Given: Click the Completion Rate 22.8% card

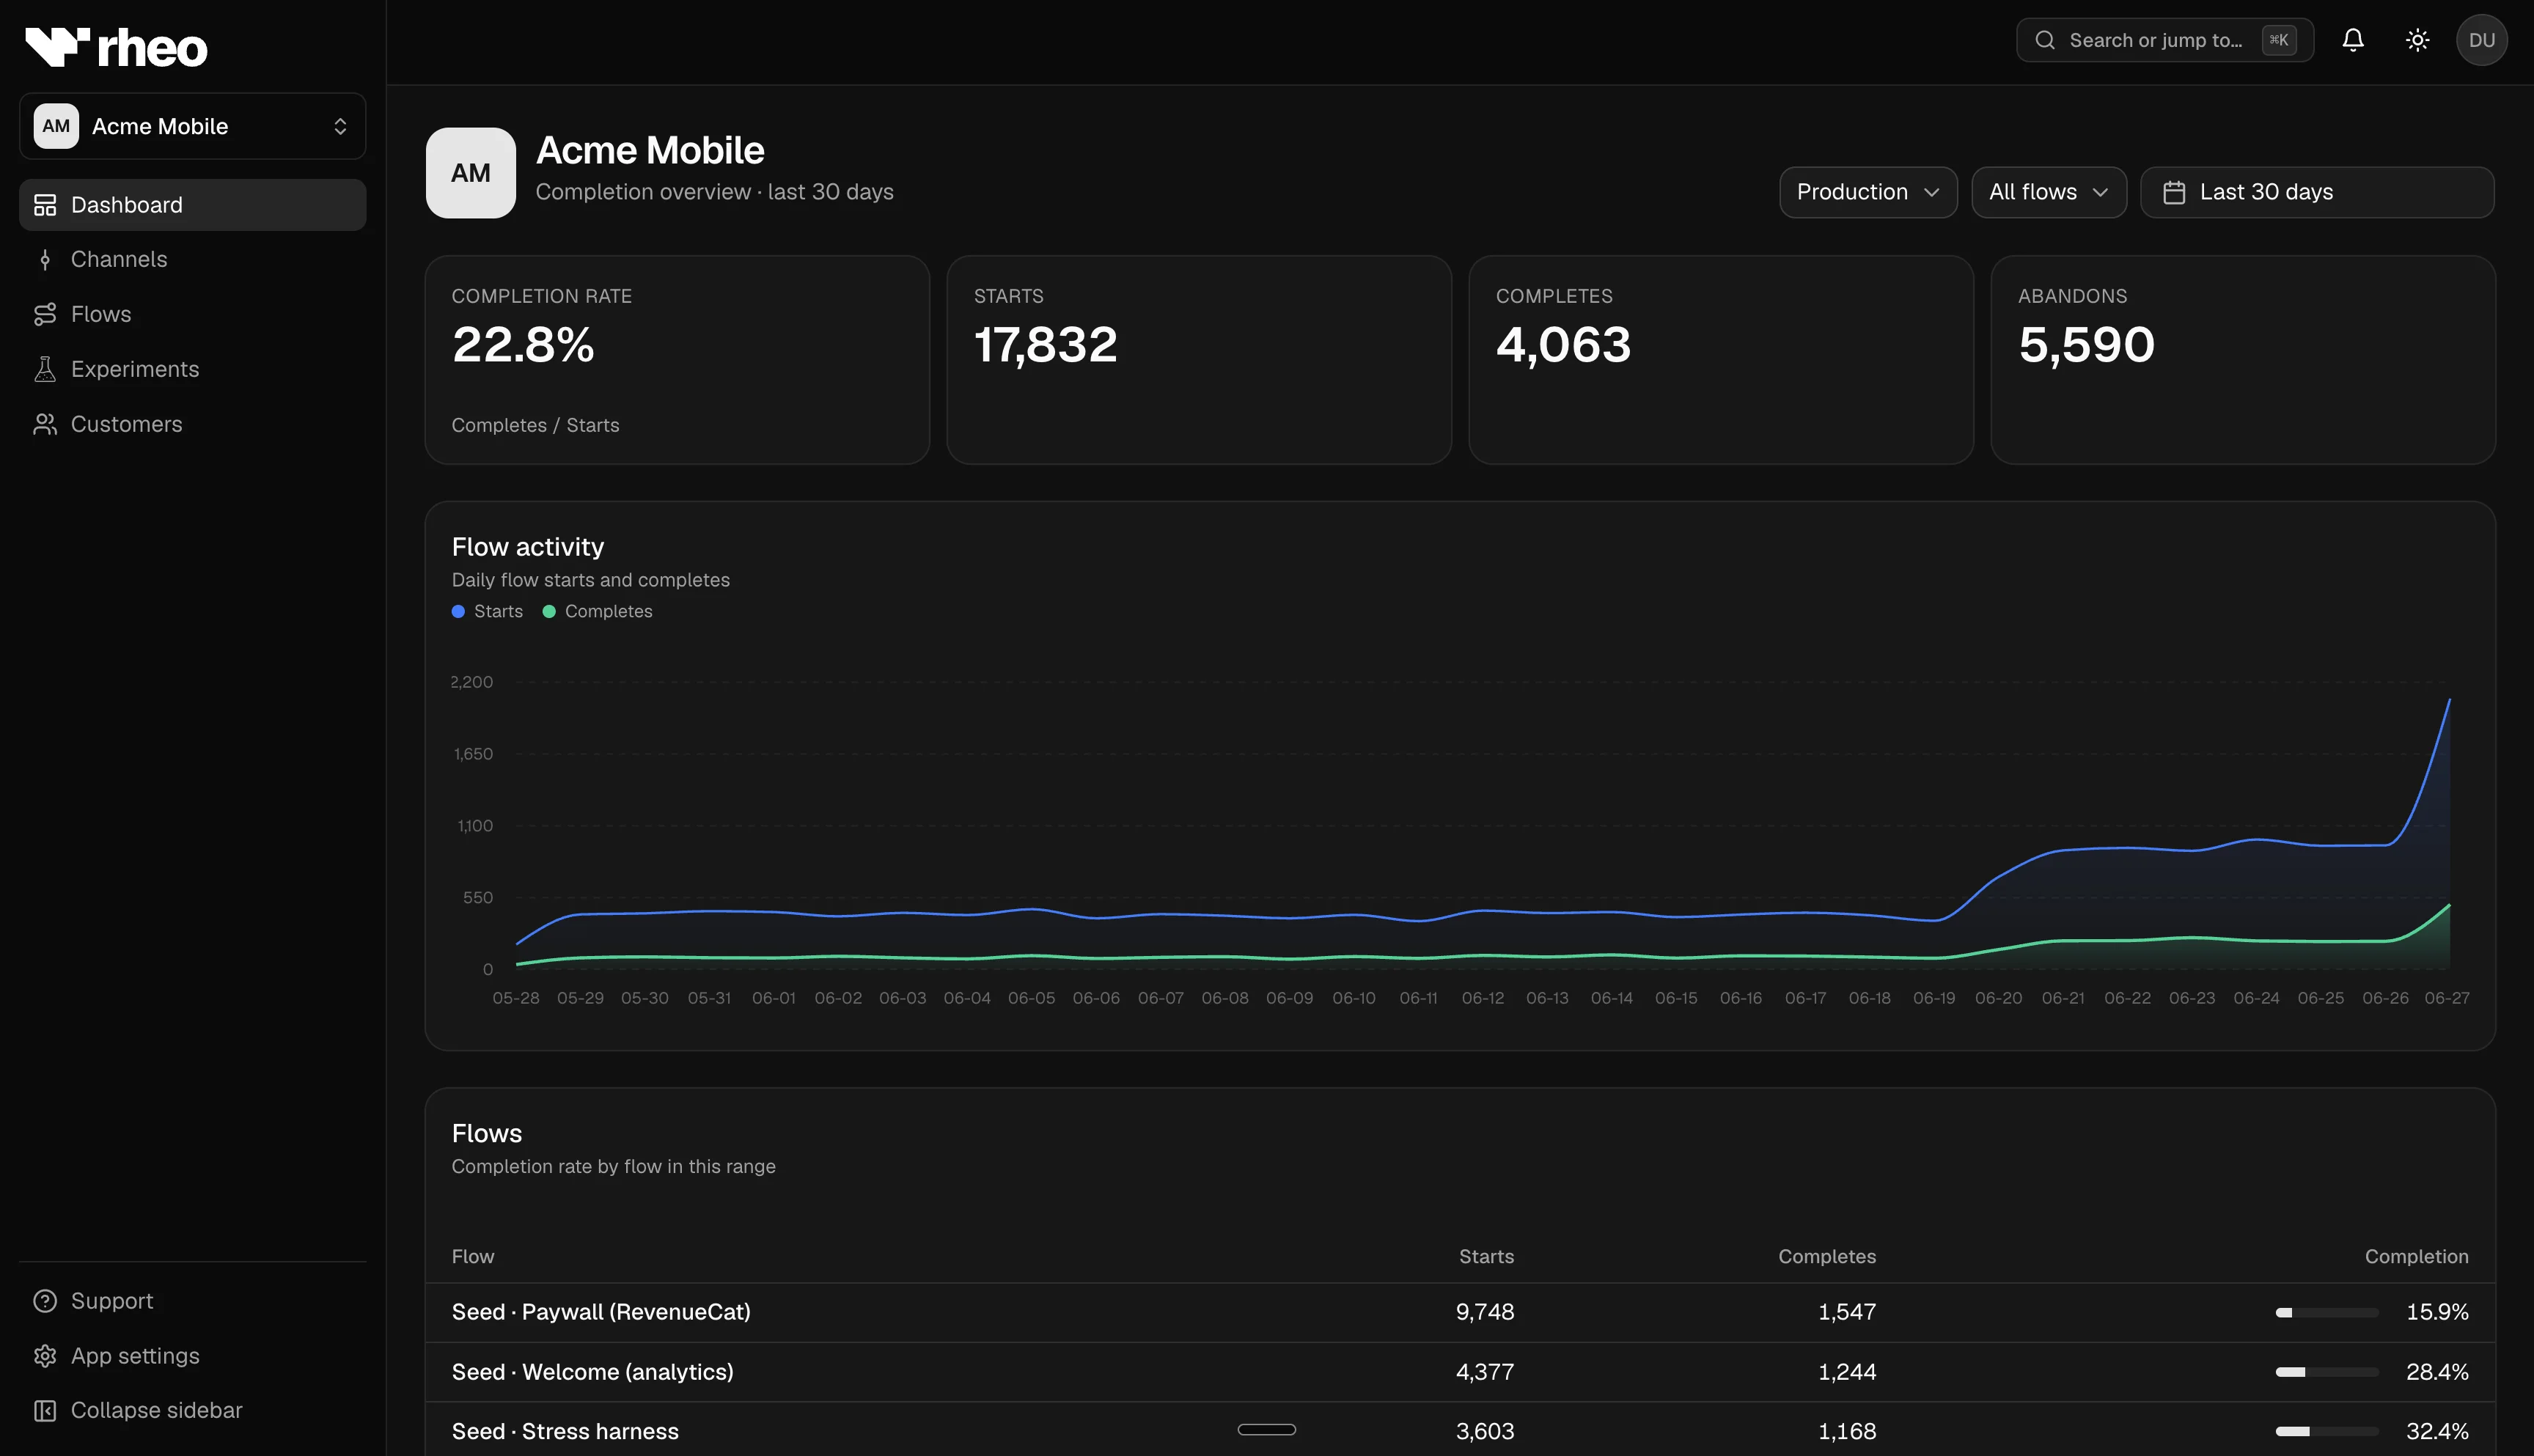Looking at the screenshot, I should point(677,360).
